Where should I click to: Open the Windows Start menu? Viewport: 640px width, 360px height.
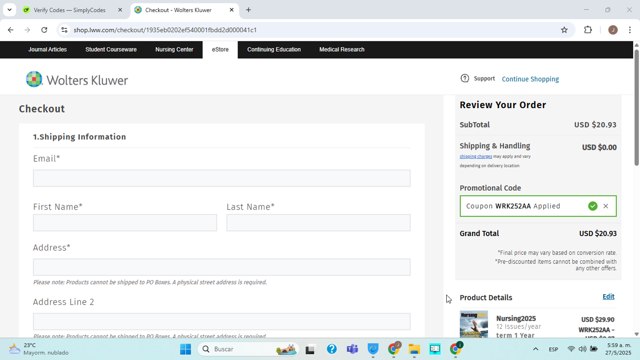185,349
